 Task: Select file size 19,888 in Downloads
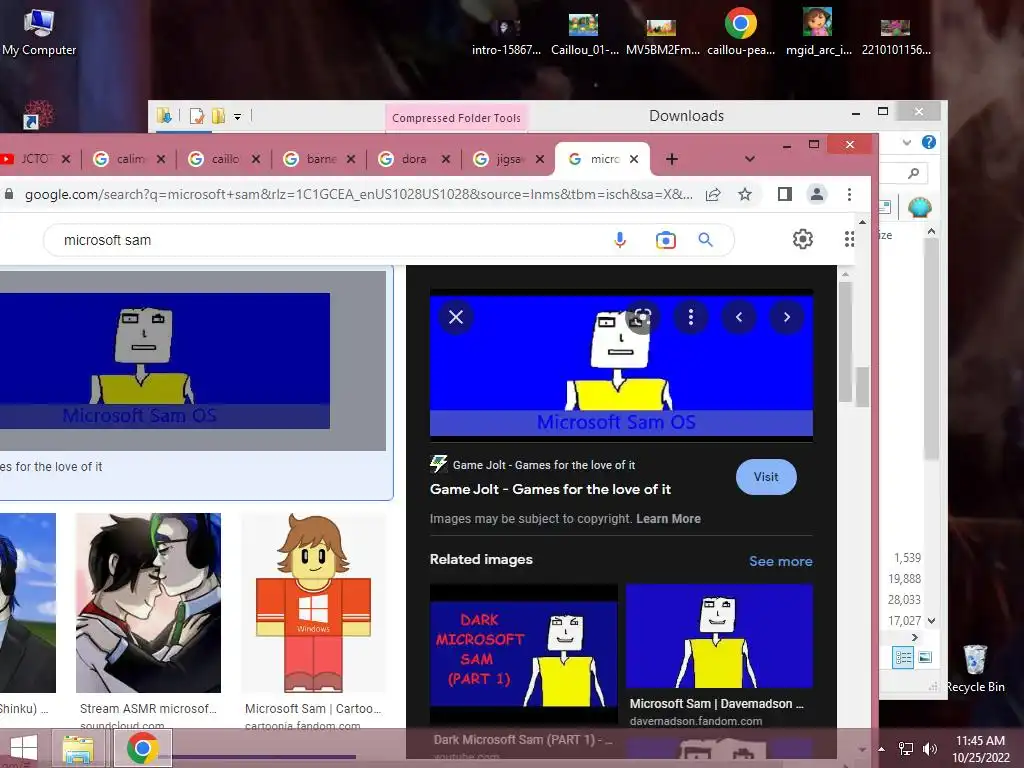click(x=904, y=579)
